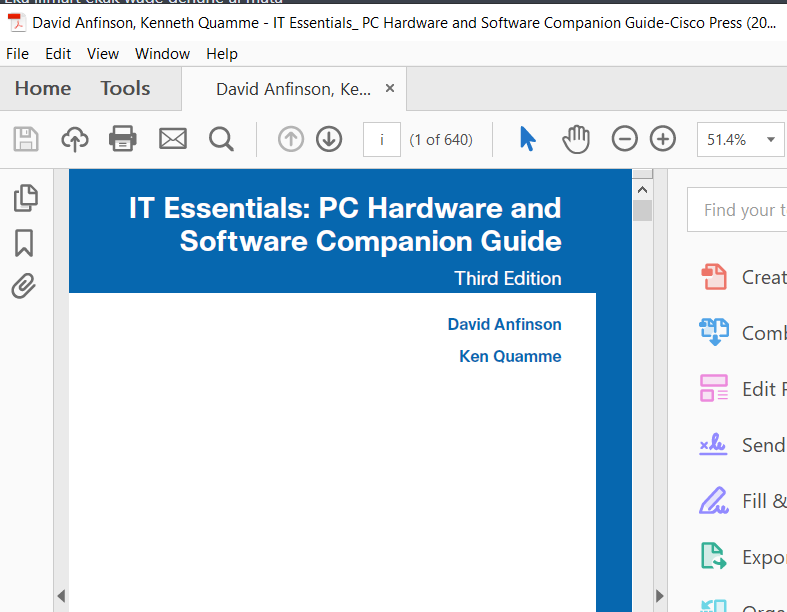Screen dimensions: 787x612
Task: Click the David Anfinson author name
Action: [x=504, y=324]
